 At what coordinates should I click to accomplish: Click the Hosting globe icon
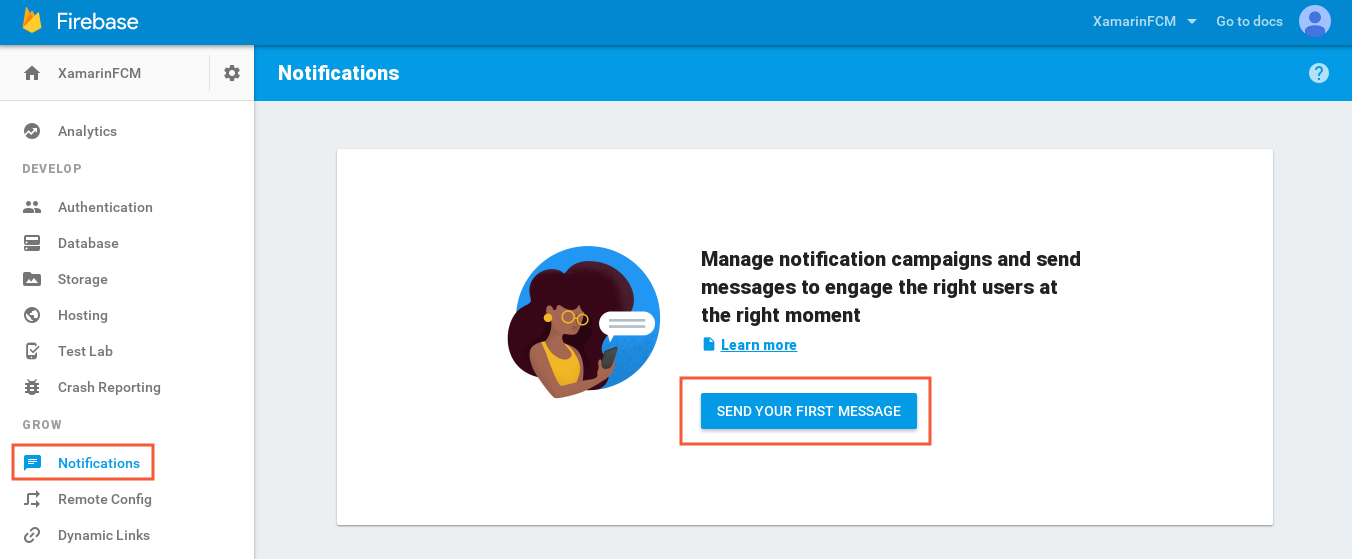(x=32, y=315)
